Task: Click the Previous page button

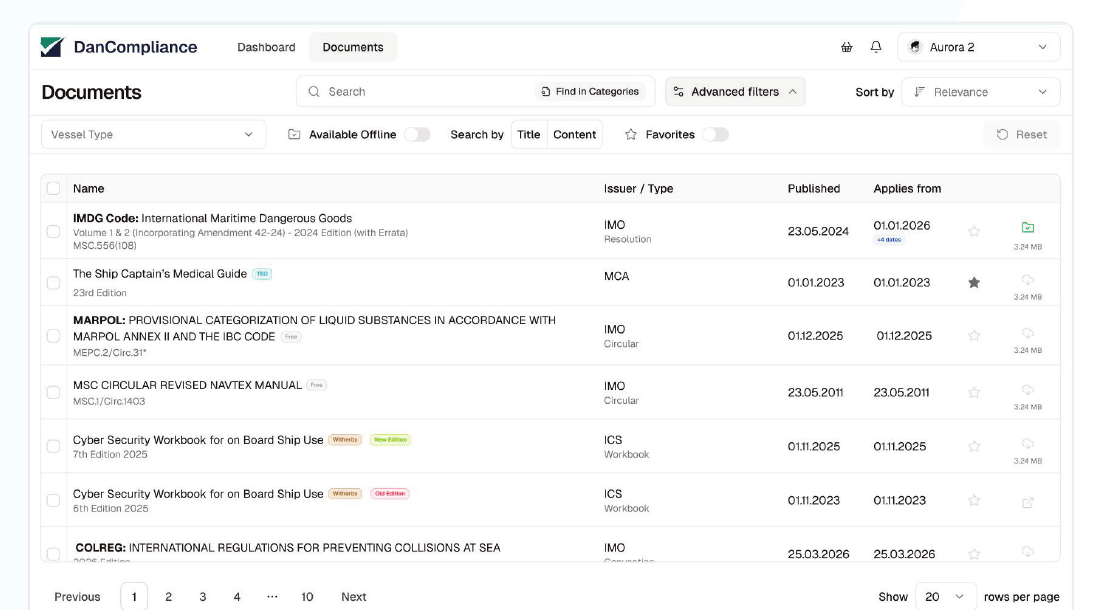Action: click(77, 597)
